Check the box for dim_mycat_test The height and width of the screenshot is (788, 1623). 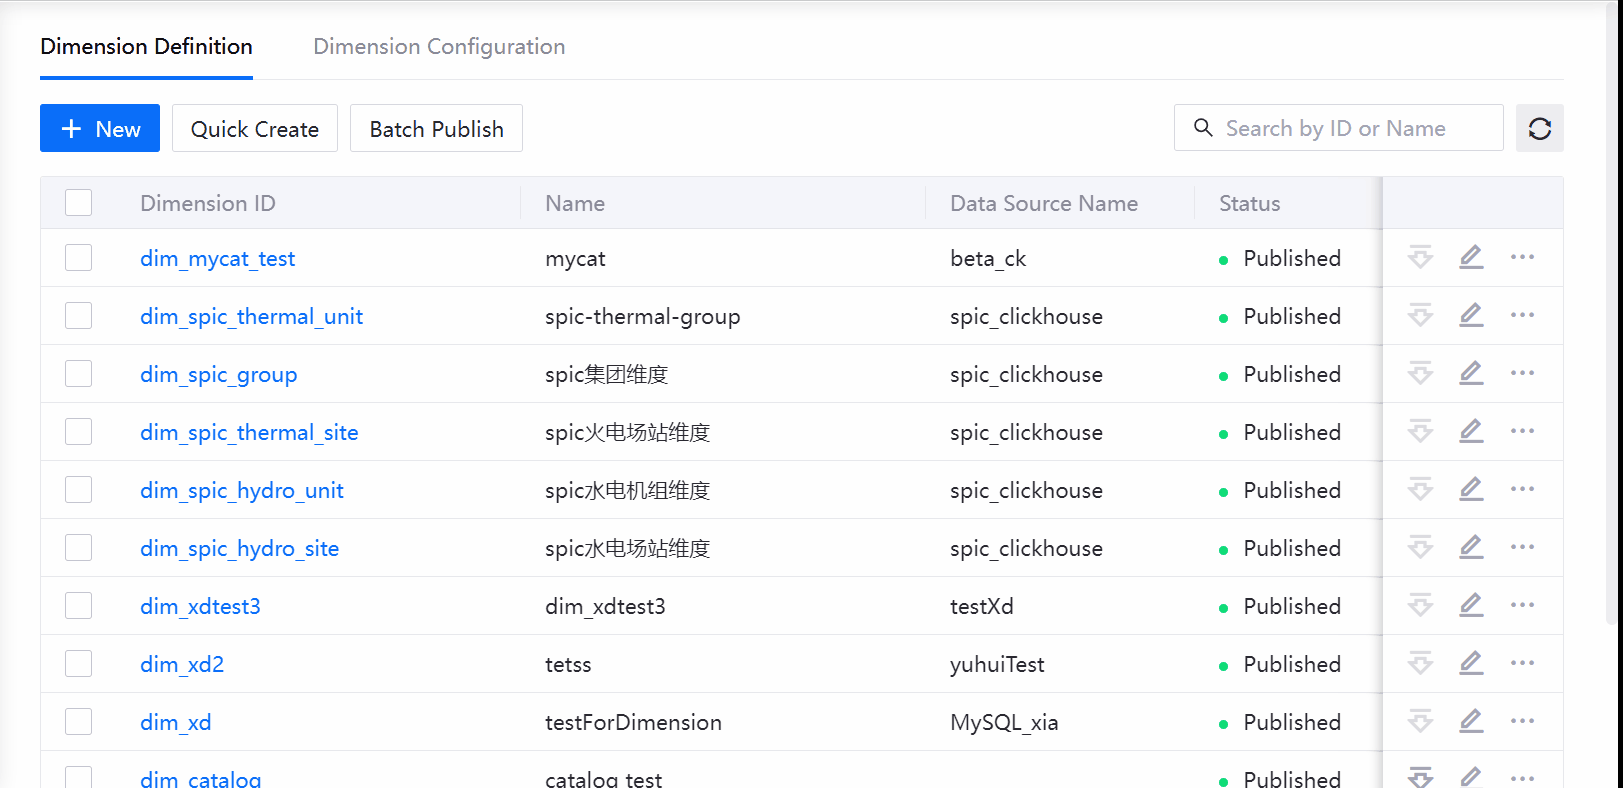(78, 258)
